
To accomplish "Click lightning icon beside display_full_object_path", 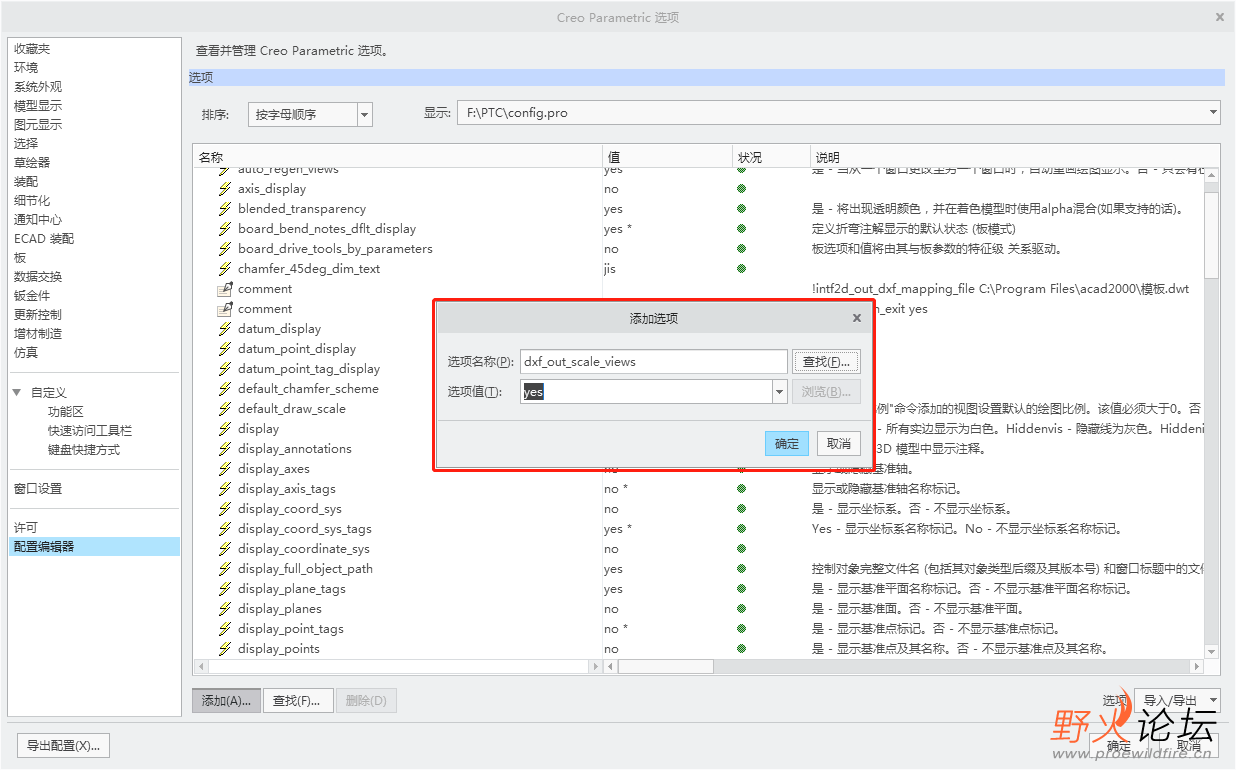I will [225, 569].
